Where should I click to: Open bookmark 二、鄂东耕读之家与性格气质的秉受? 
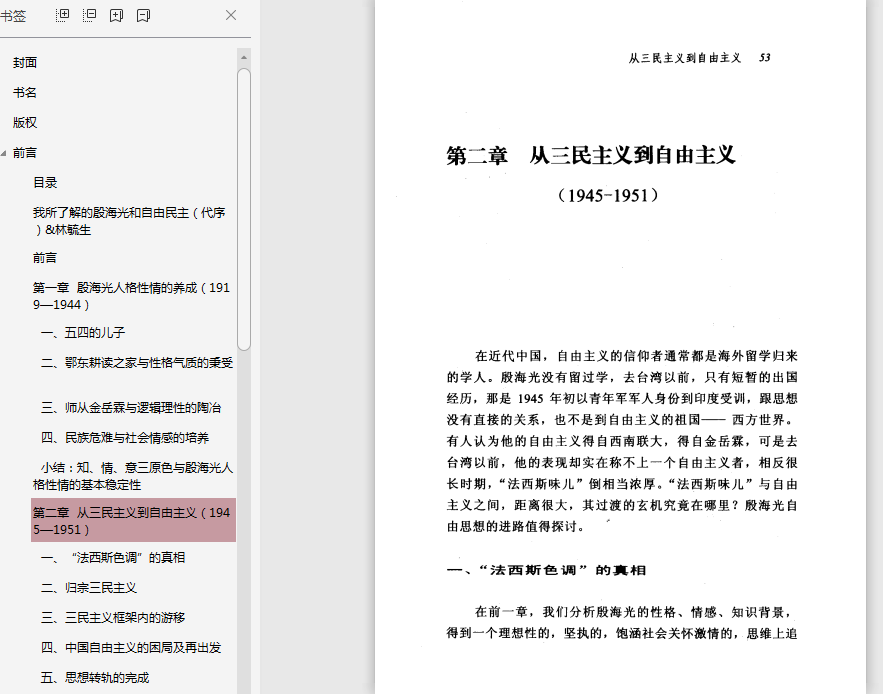137,362
